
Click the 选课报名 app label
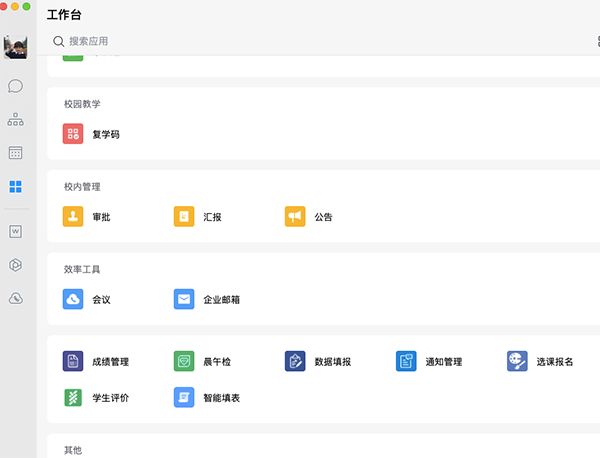[554, 362]
